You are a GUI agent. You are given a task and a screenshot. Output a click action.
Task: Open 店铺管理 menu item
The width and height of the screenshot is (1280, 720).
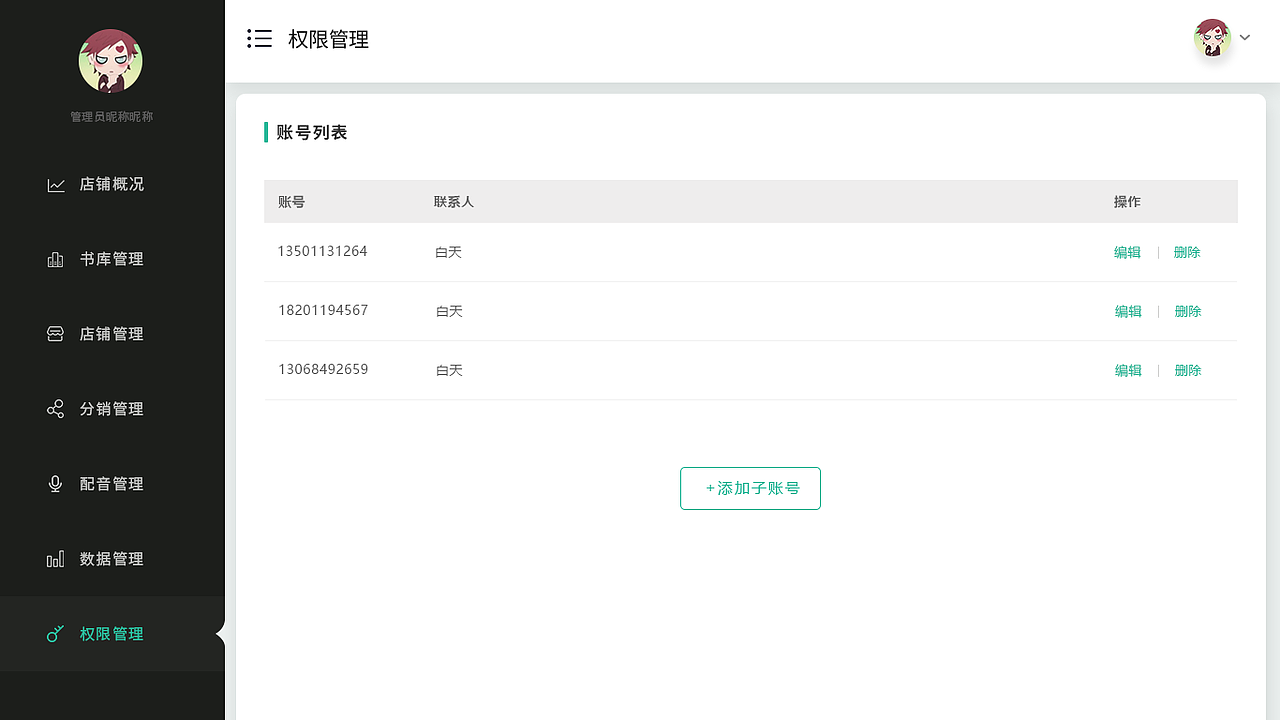112,334
